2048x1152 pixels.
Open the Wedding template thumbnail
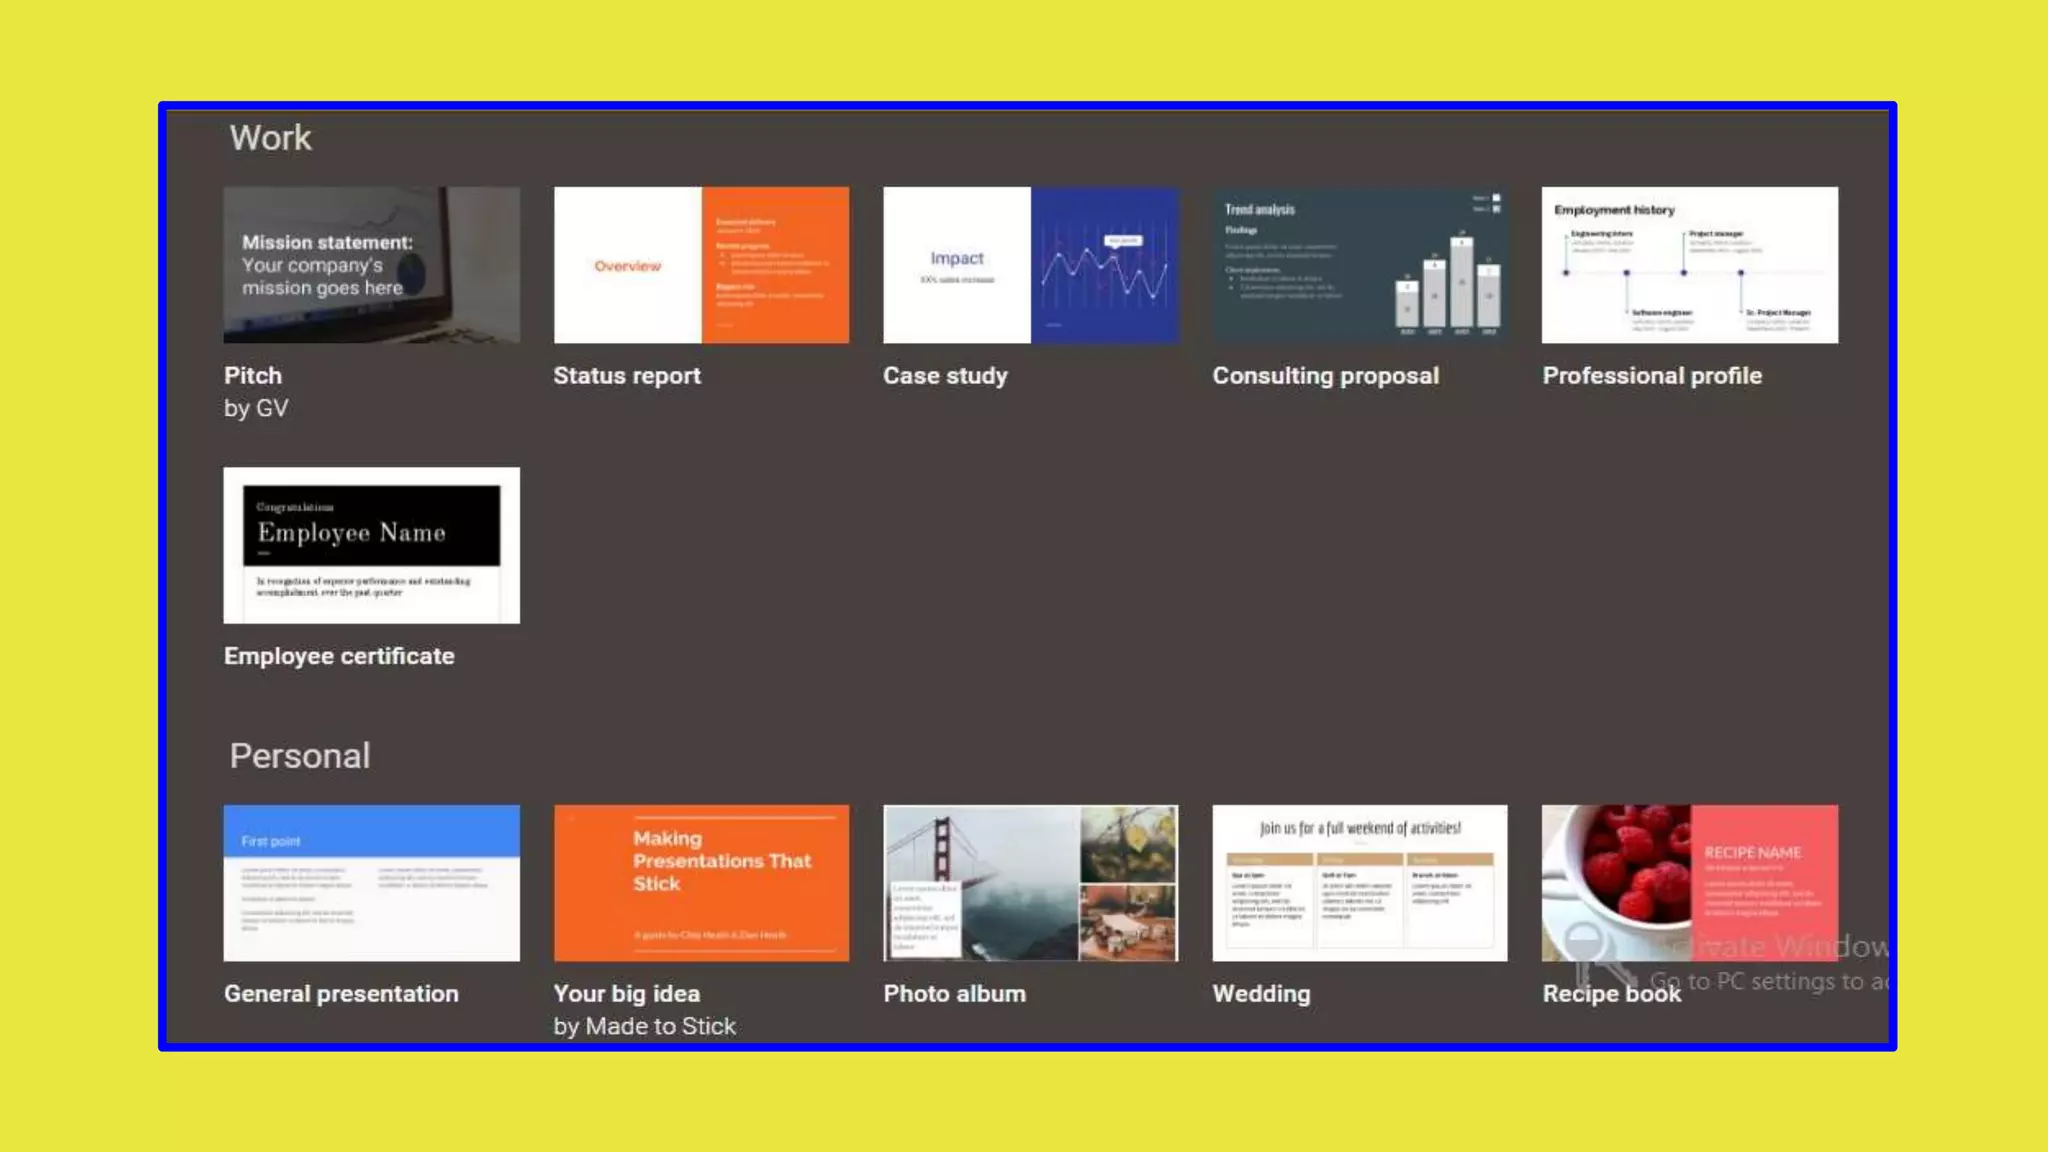1359,883
